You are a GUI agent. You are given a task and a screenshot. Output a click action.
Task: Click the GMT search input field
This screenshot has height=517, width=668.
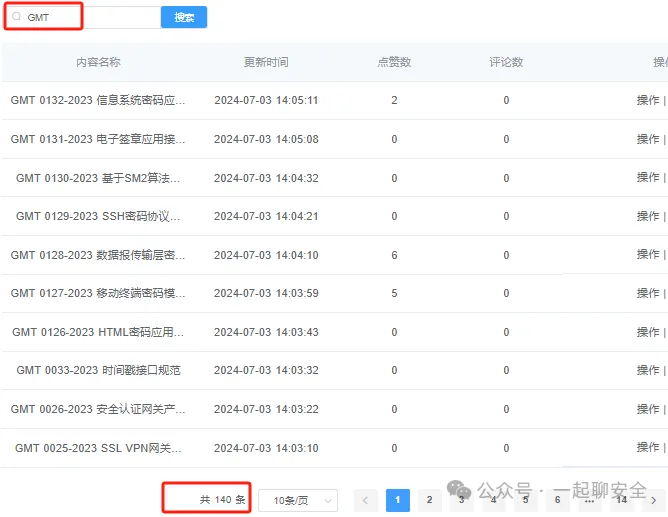(x=90, y=17)
